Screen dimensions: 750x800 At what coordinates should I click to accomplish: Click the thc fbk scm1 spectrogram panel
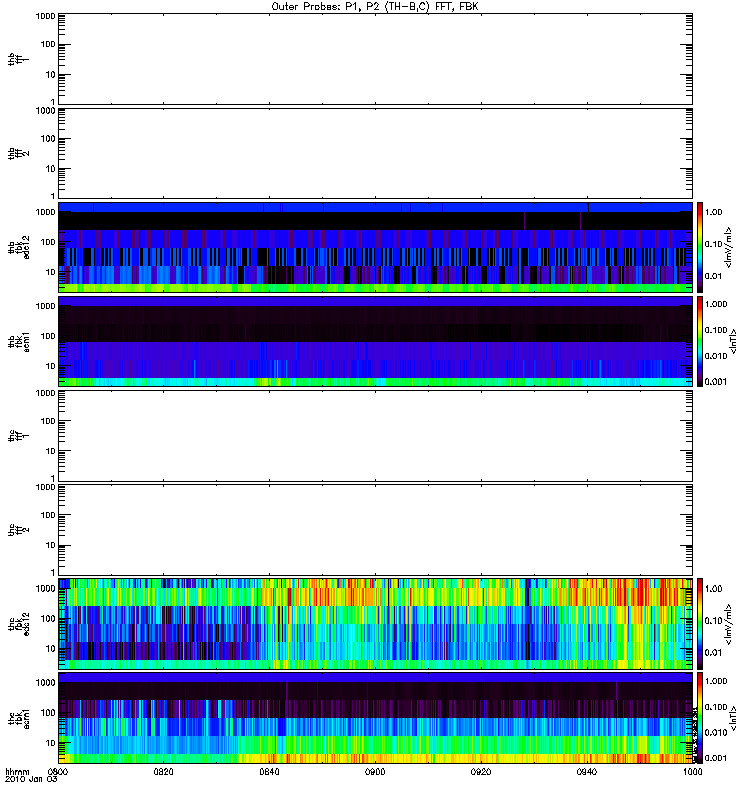click(375, 718)
